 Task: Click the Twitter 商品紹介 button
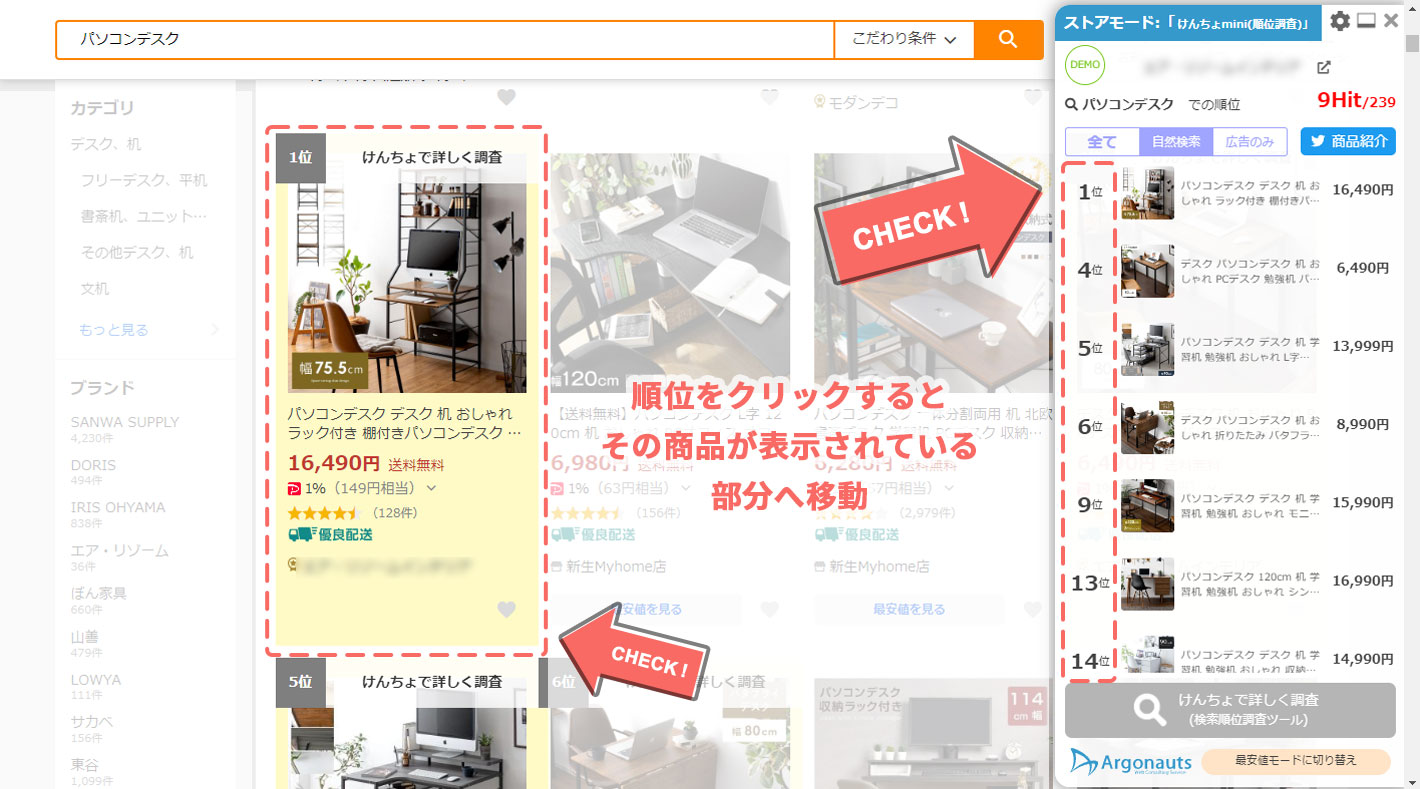(1347, 141)
